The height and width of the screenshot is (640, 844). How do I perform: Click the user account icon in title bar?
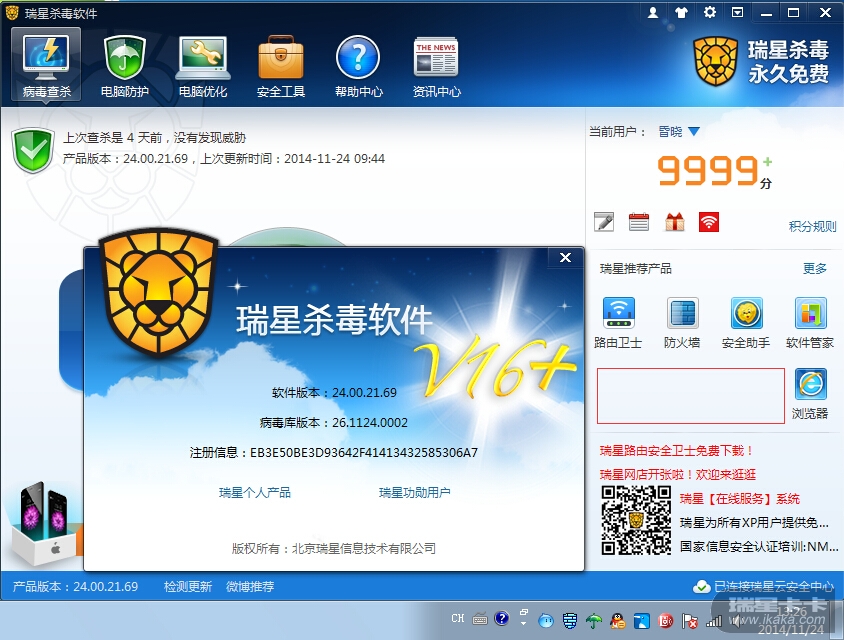653,12
